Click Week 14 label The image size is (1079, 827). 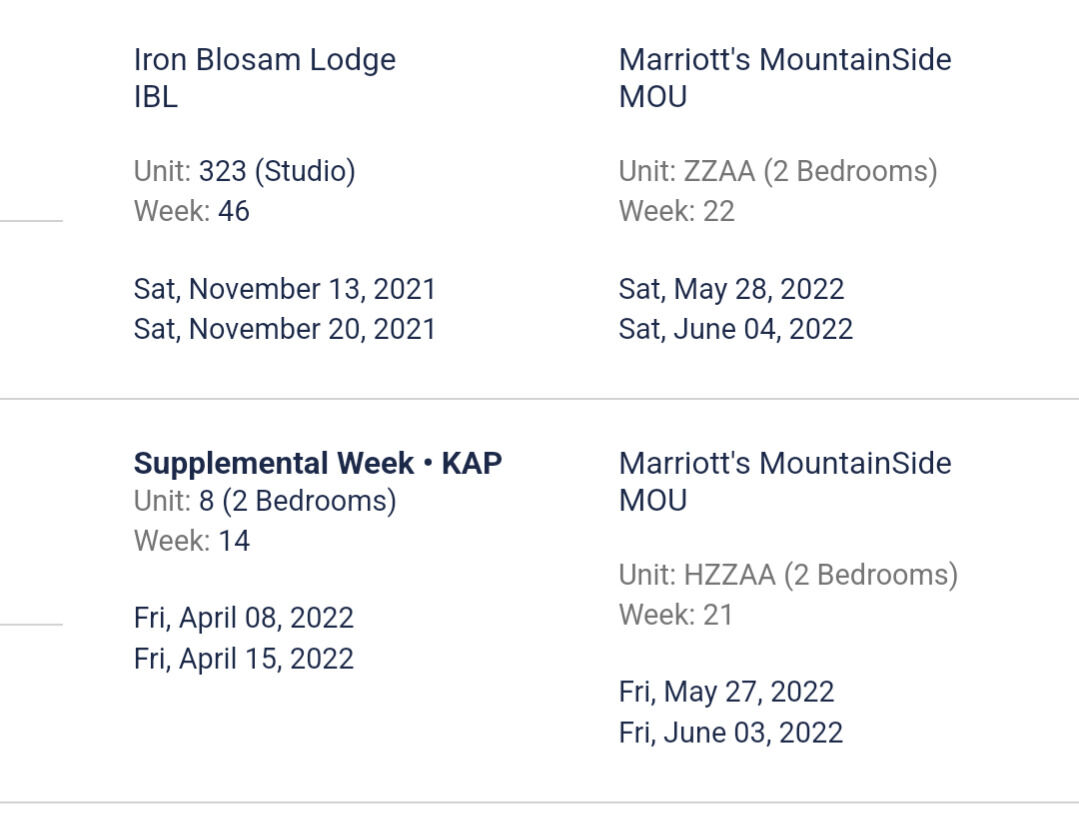(x=192, y=542)
